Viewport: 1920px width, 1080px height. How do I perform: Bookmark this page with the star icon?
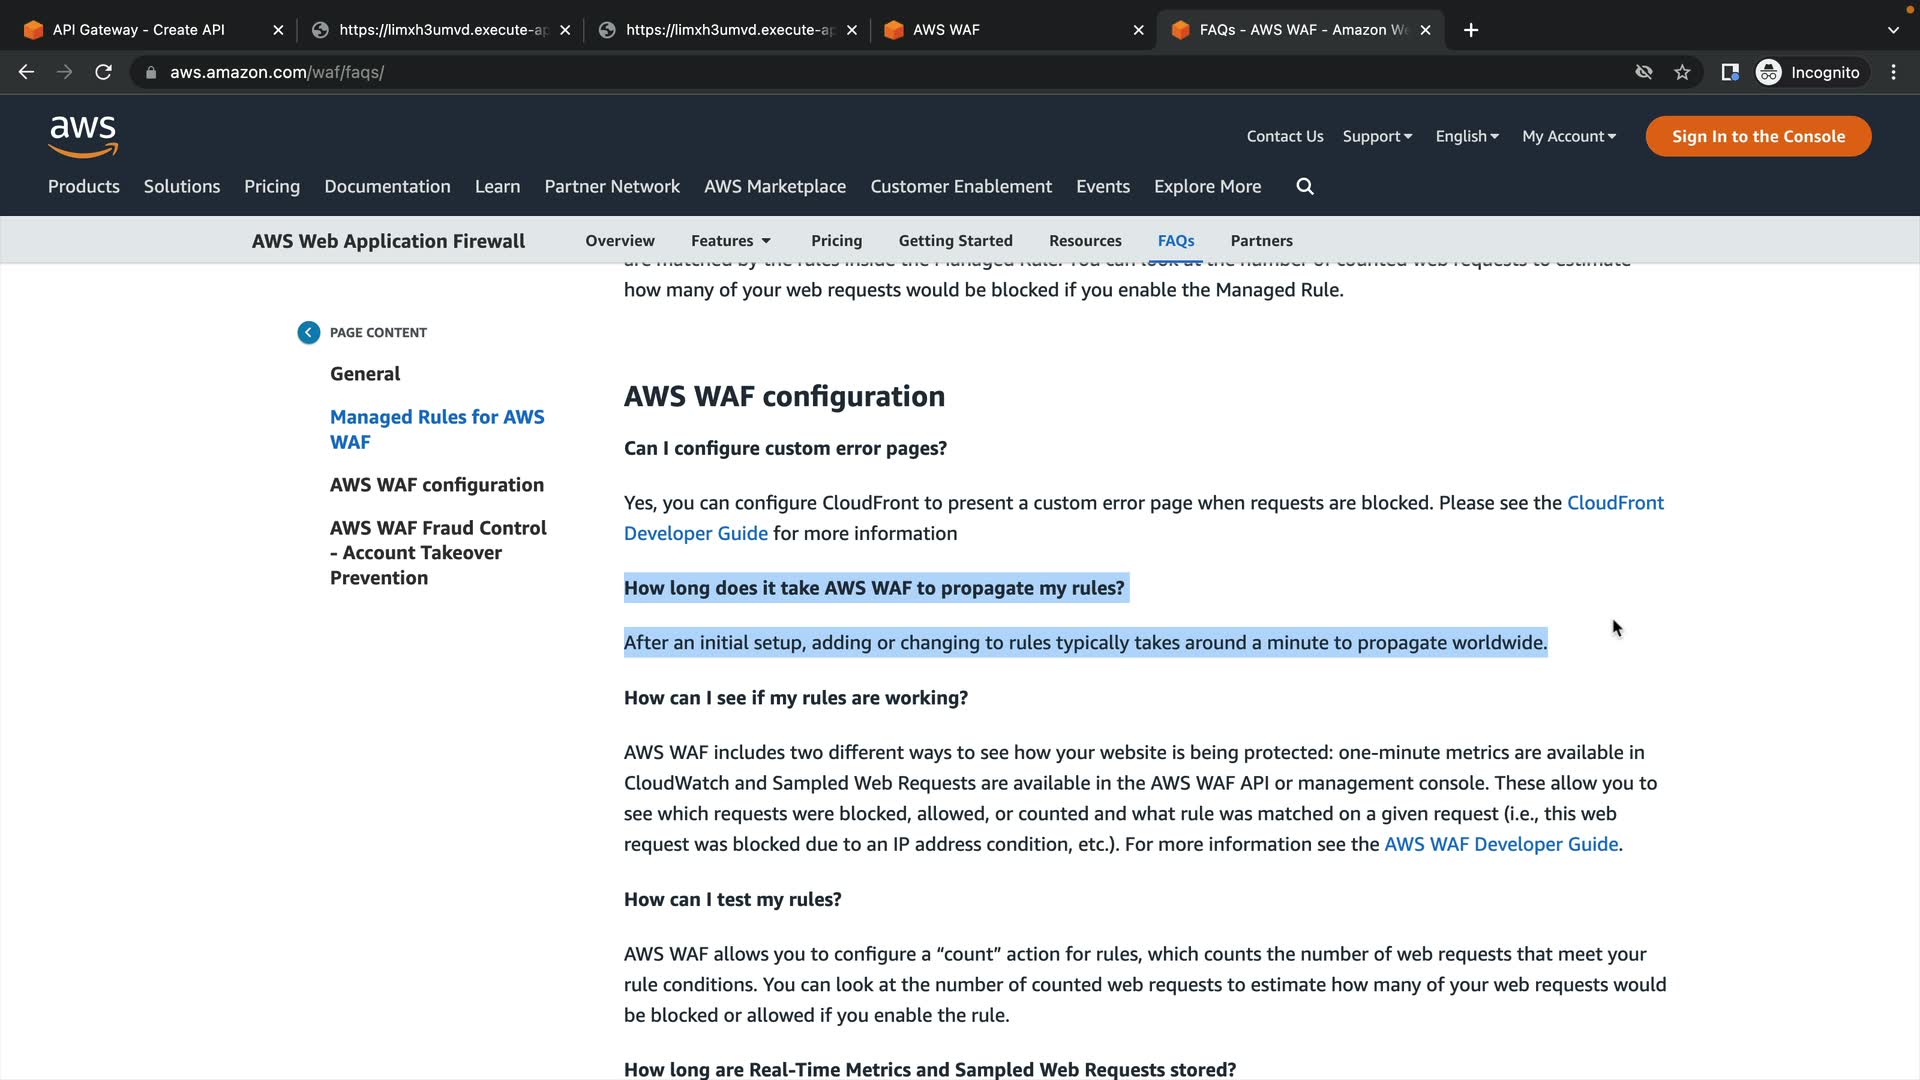1682,72
